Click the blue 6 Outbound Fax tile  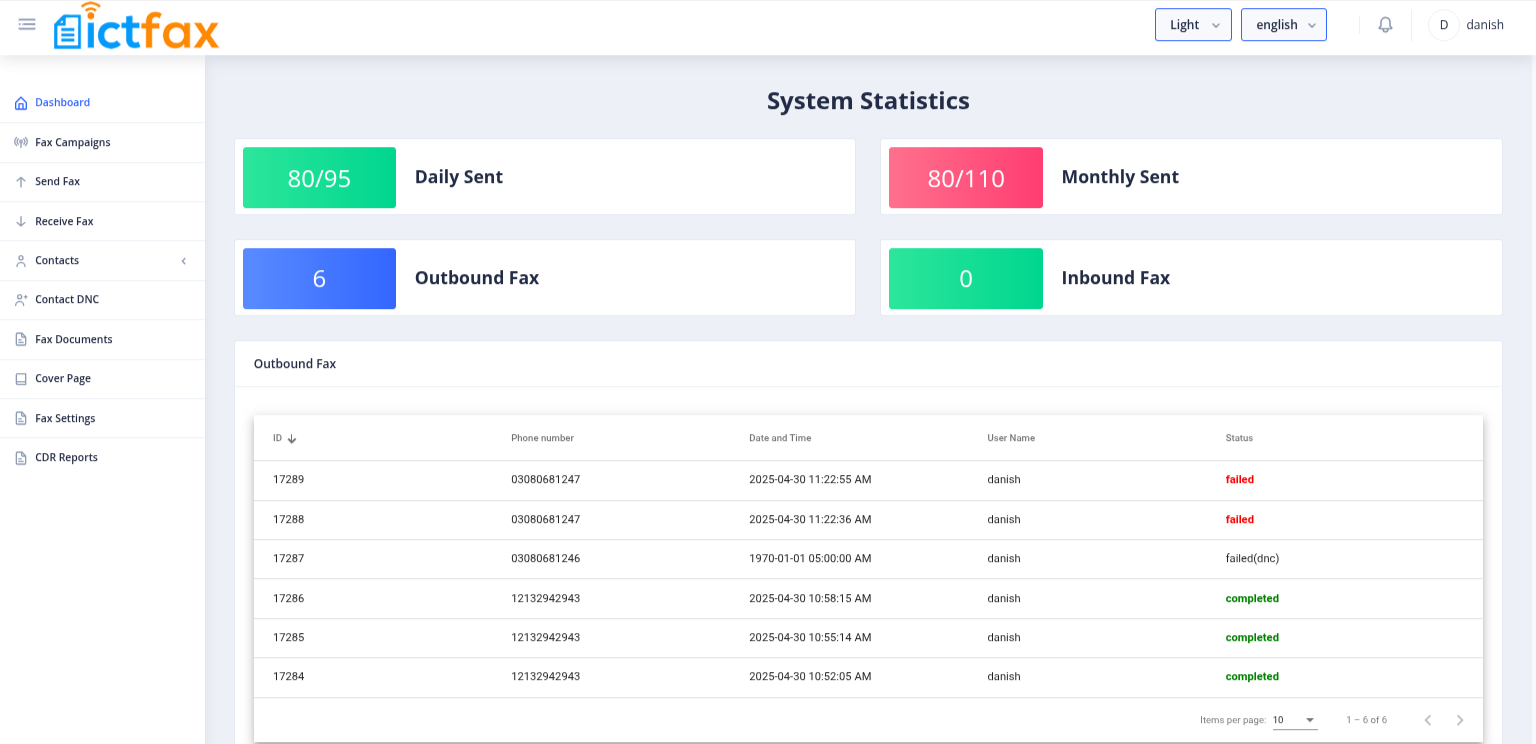coord(319,279)
